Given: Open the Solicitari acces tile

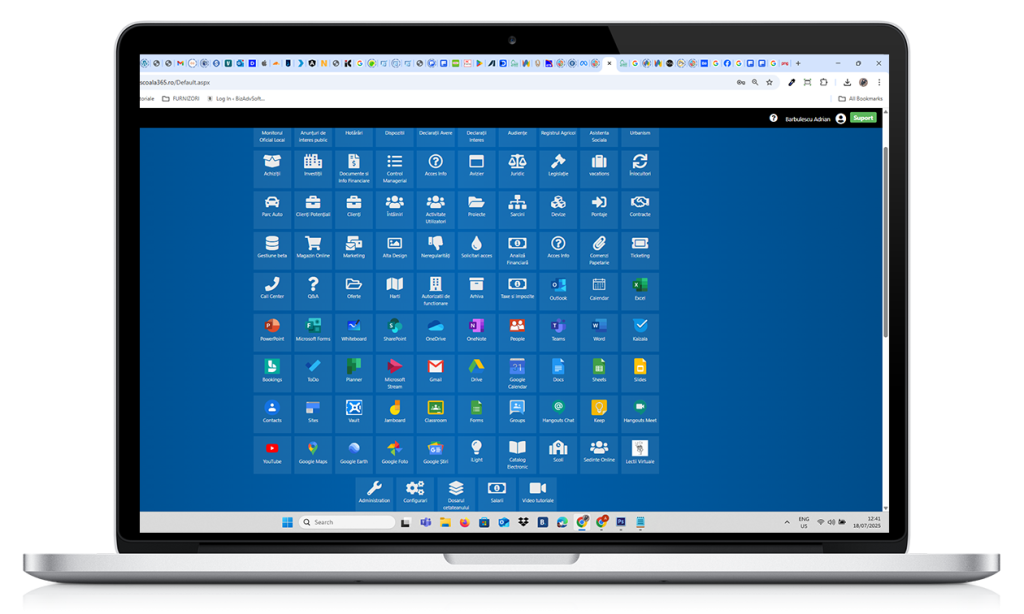Looking at the screenshot, I should point(477,250).
